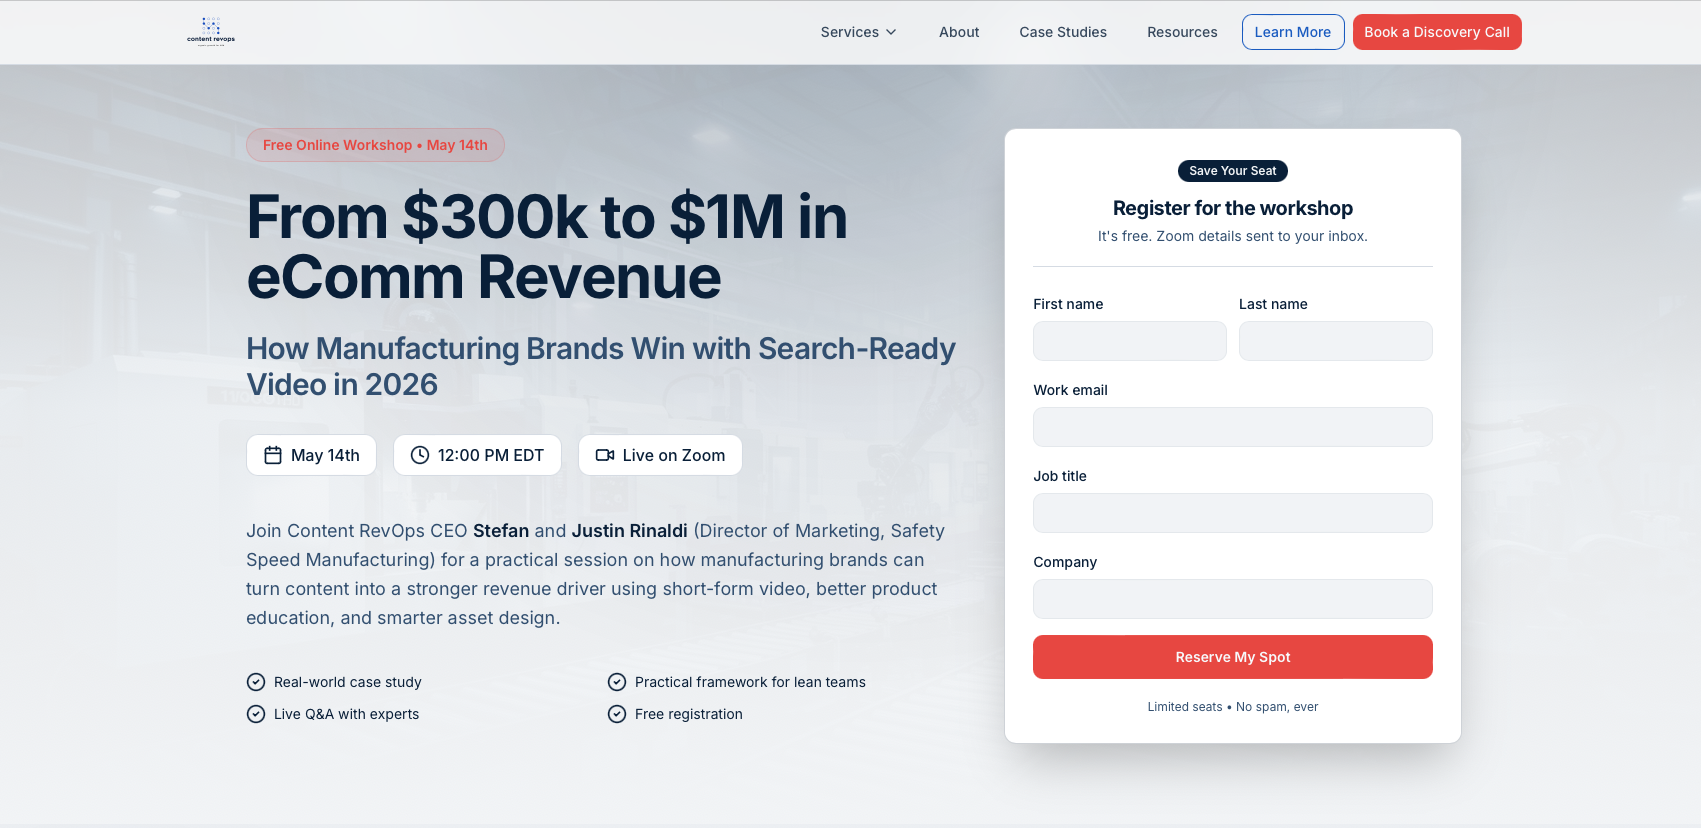Click the calendar icon beside May 14th
The width and height of the screenshot is (1701, 828).
pyautogui.click(x=273, y=455)
